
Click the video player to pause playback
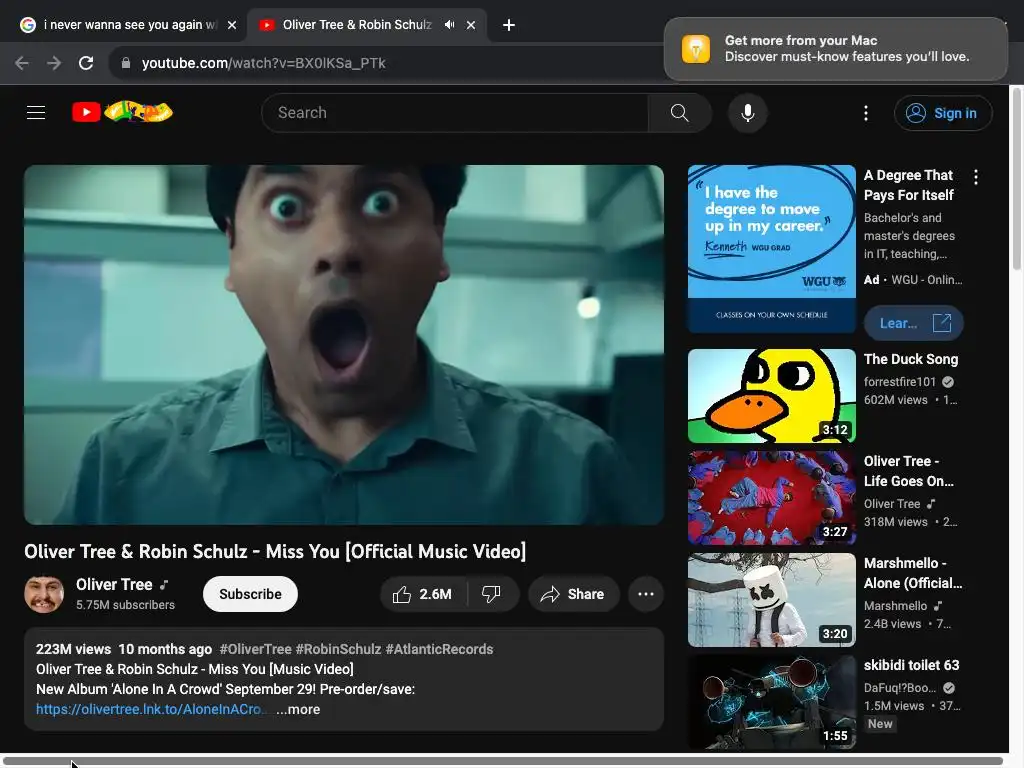[344, 344]
